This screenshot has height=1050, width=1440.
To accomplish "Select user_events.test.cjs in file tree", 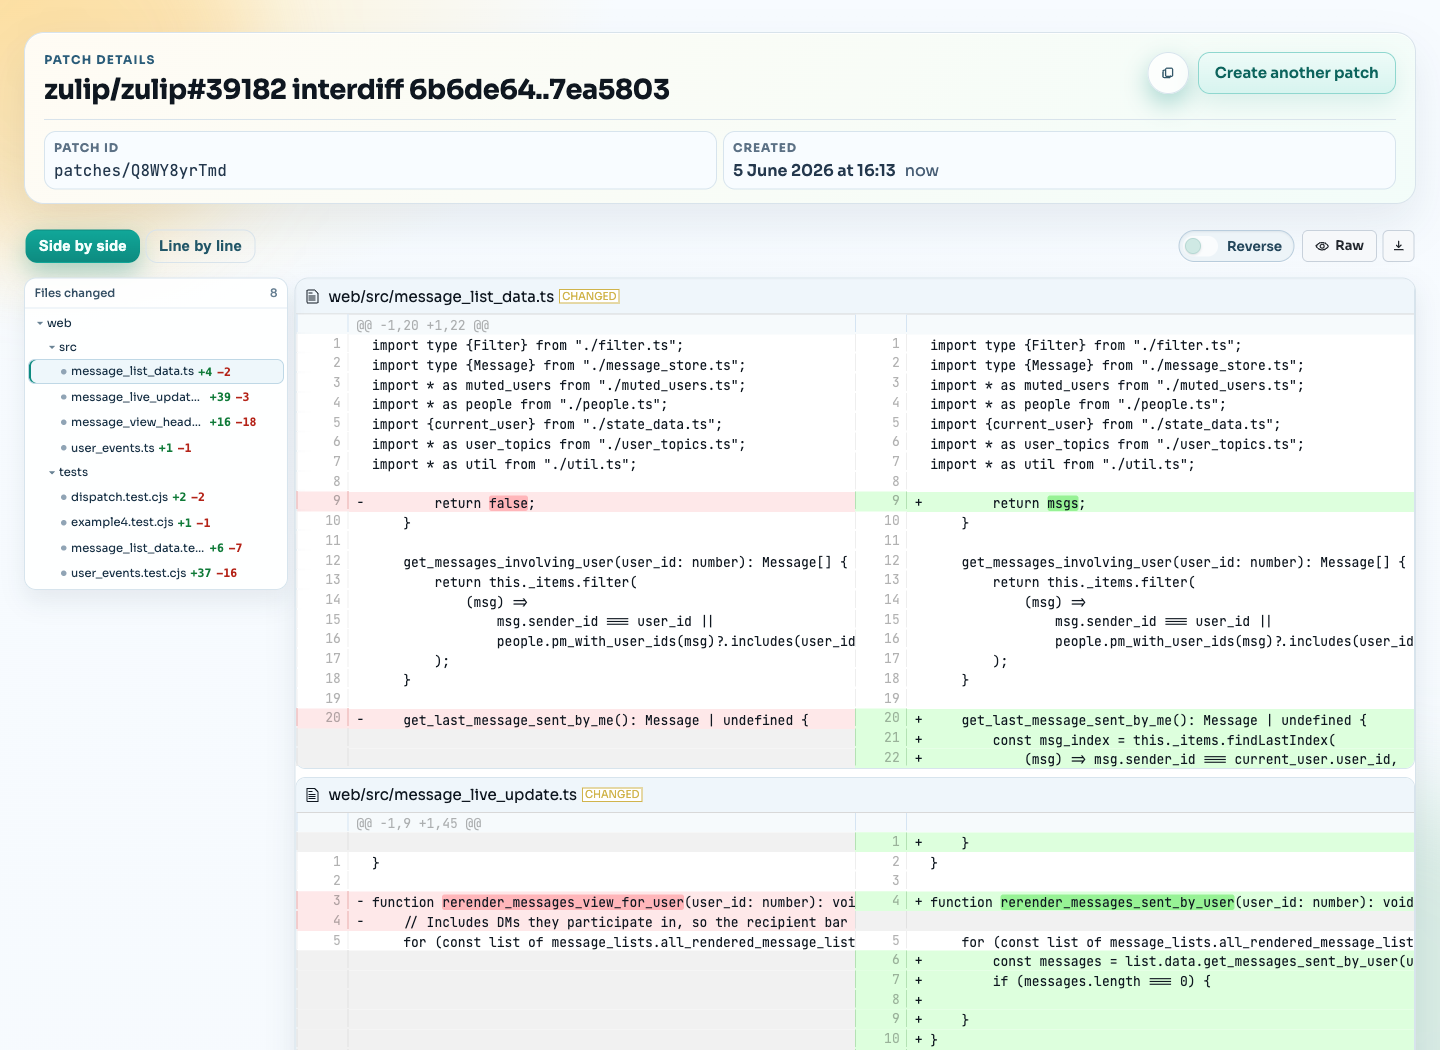I will [157, 573].
